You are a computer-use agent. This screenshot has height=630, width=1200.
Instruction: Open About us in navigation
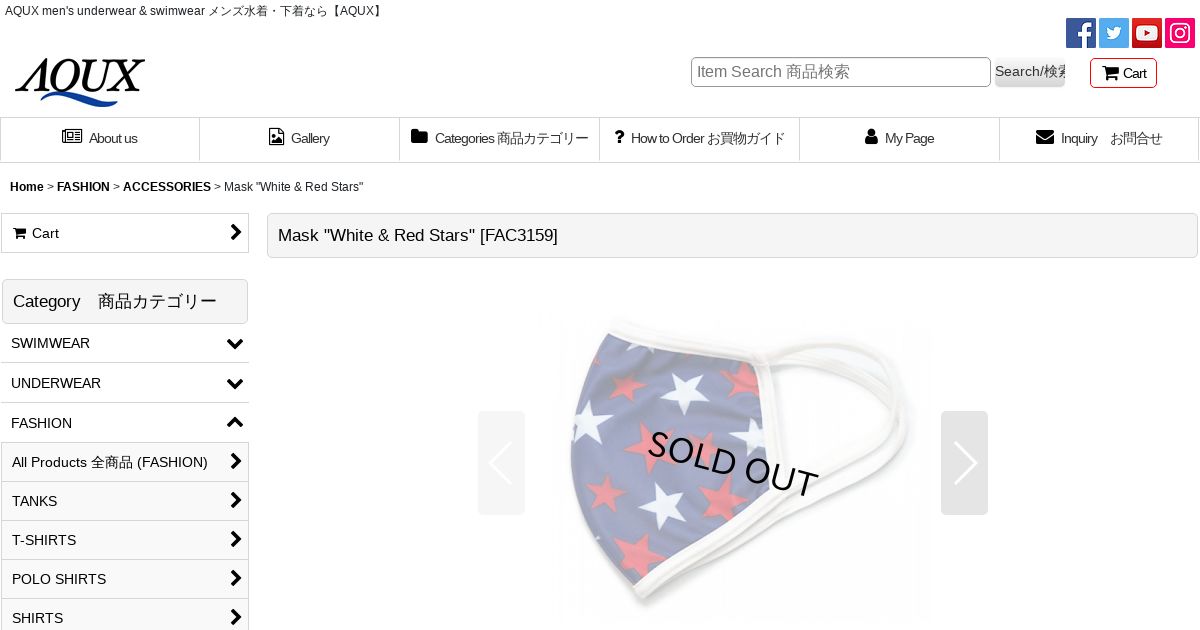(100, 138)
